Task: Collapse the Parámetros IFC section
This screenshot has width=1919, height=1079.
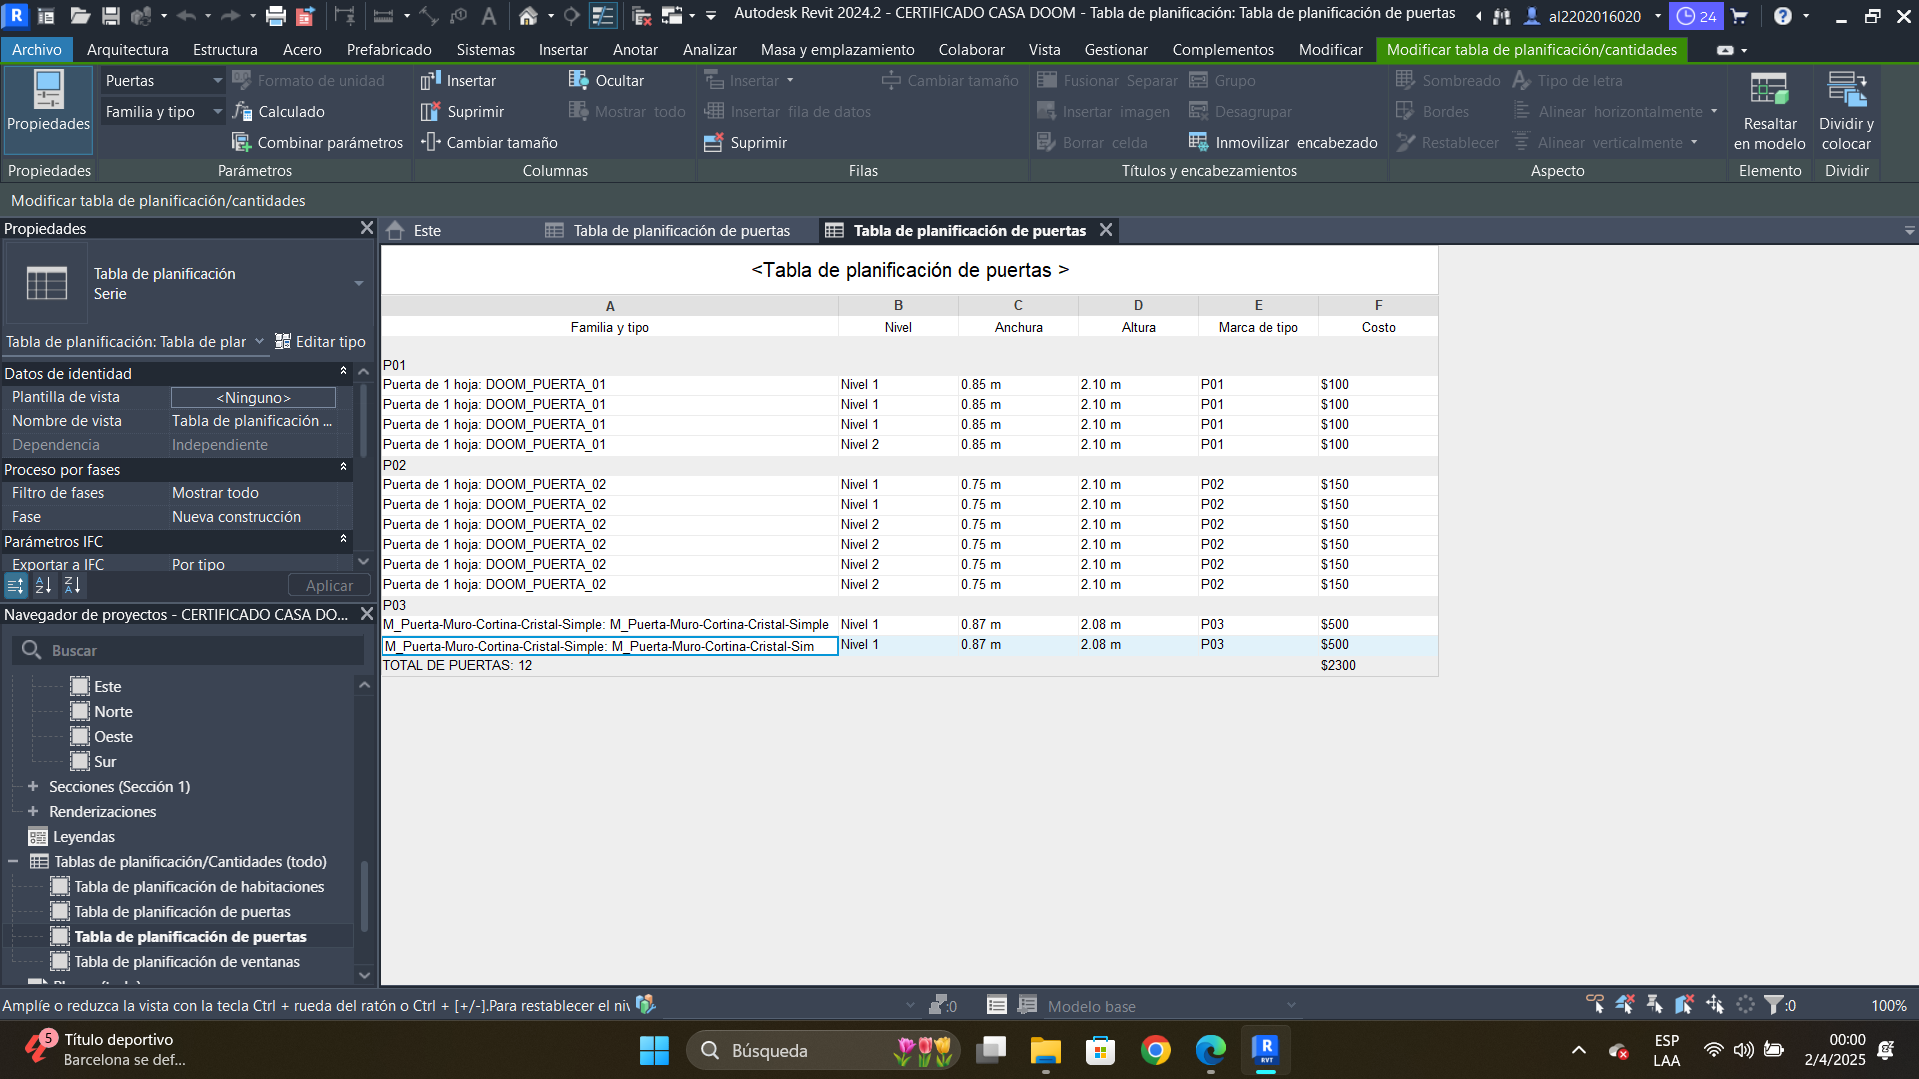Action: pyautogui.click(x=343, y=540)
